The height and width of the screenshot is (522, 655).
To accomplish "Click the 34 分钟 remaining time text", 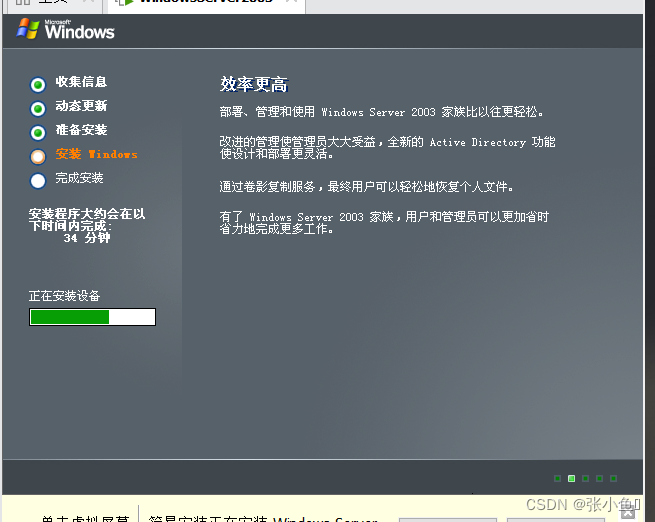I will [87, 238].
